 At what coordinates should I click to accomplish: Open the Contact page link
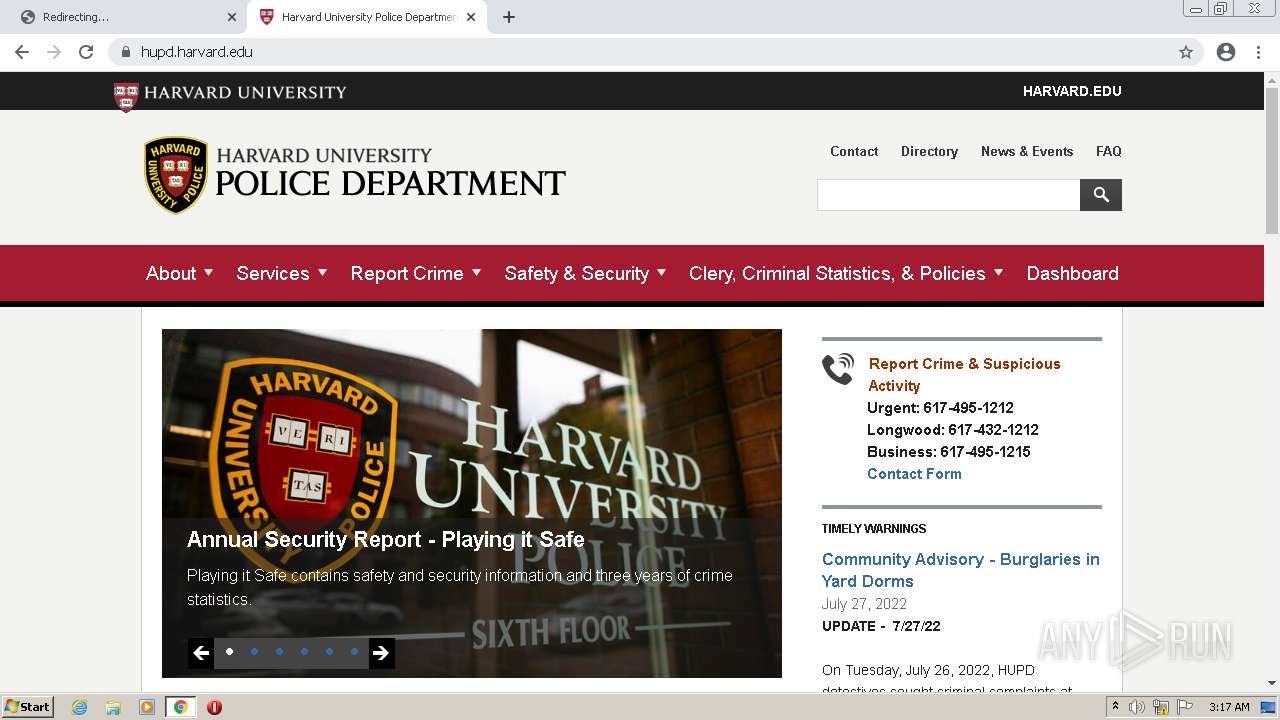854,151
